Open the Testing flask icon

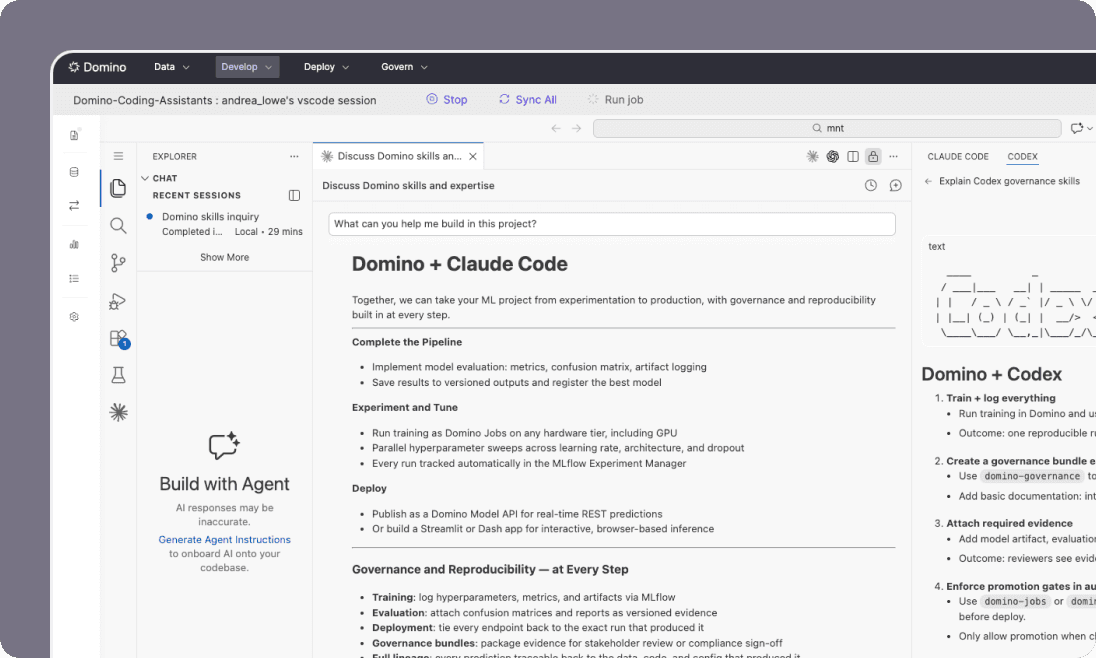tap(118, 376)
